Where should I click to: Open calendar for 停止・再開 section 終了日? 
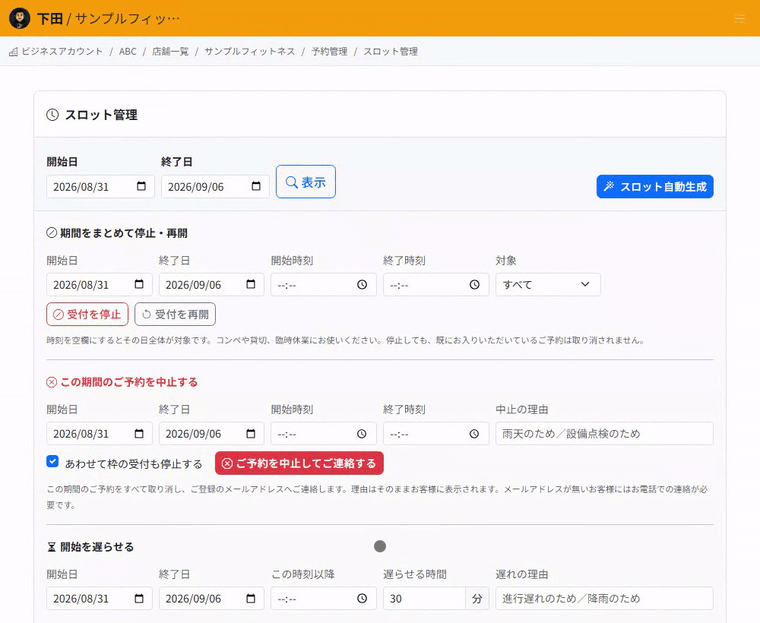coord(251,284)
